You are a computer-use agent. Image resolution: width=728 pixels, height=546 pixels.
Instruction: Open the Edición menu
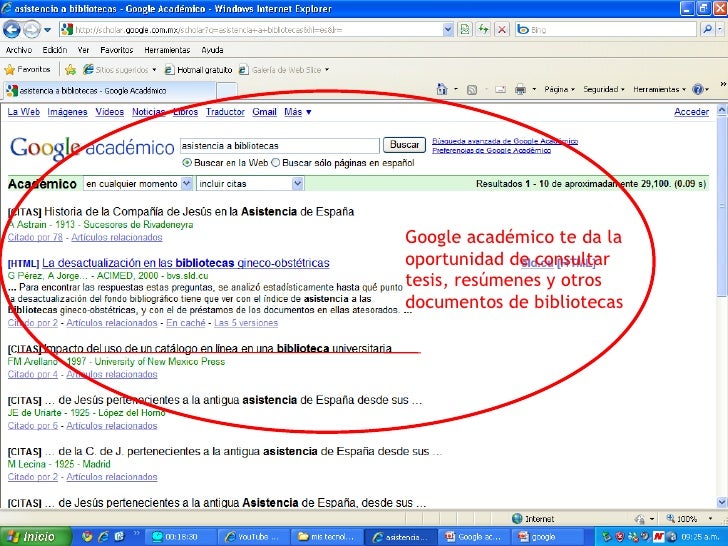coord(55,50)
